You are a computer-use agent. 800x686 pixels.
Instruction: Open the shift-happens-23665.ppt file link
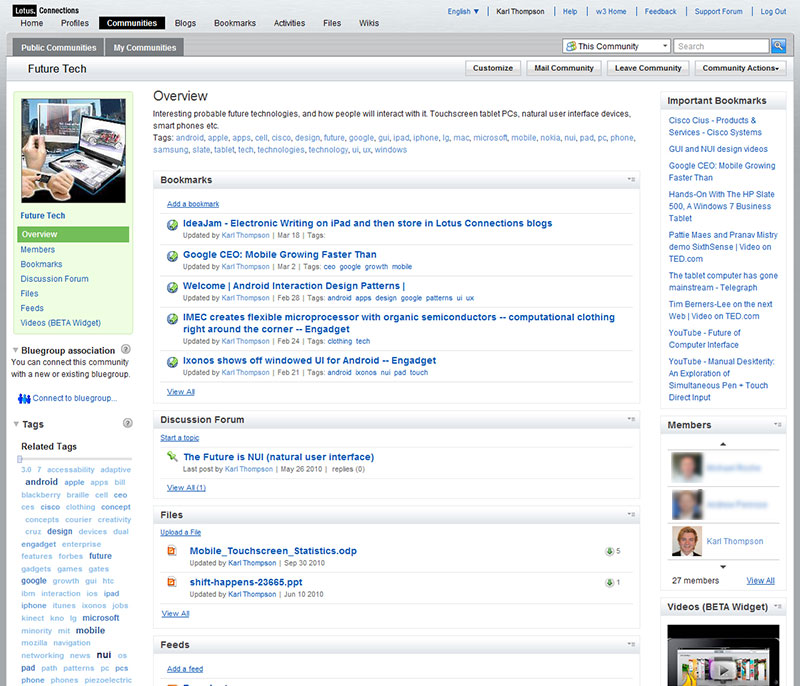[246, 582]
